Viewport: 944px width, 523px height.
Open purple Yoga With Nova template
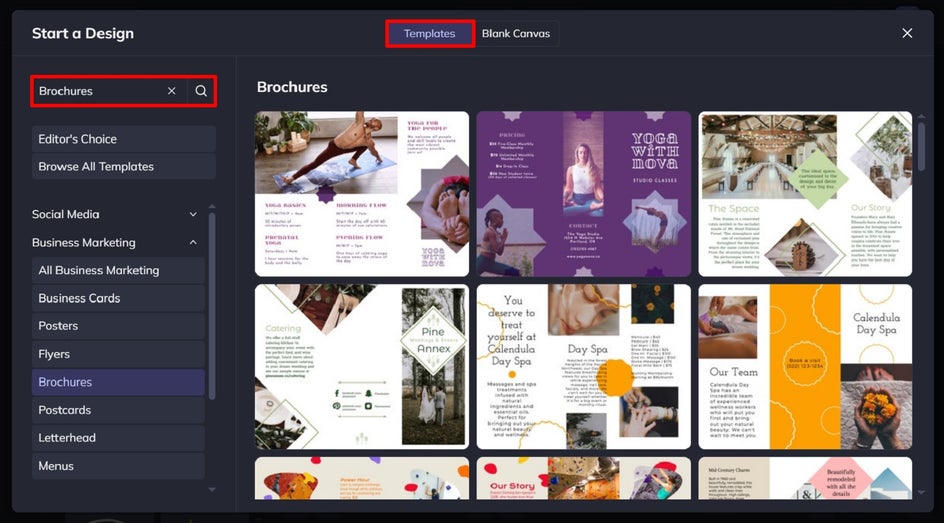[583, 194]
